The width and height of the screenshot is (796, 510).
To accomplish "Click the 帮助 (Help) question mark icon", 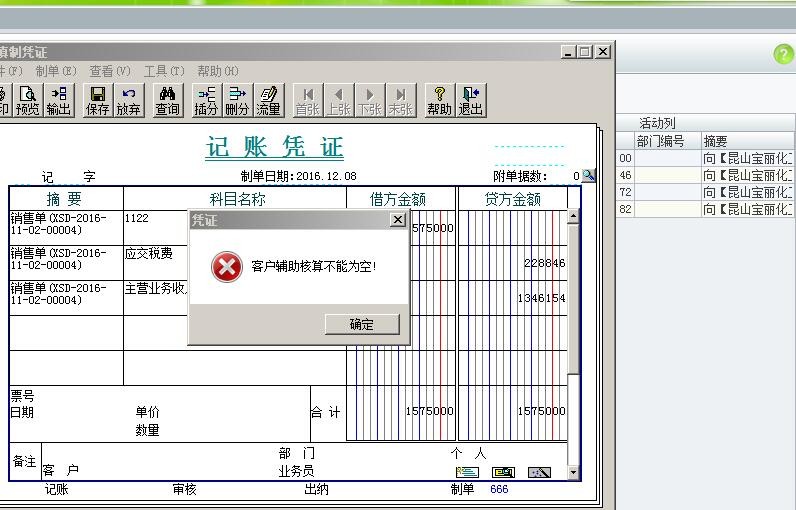I will click(x=439, y=100).
